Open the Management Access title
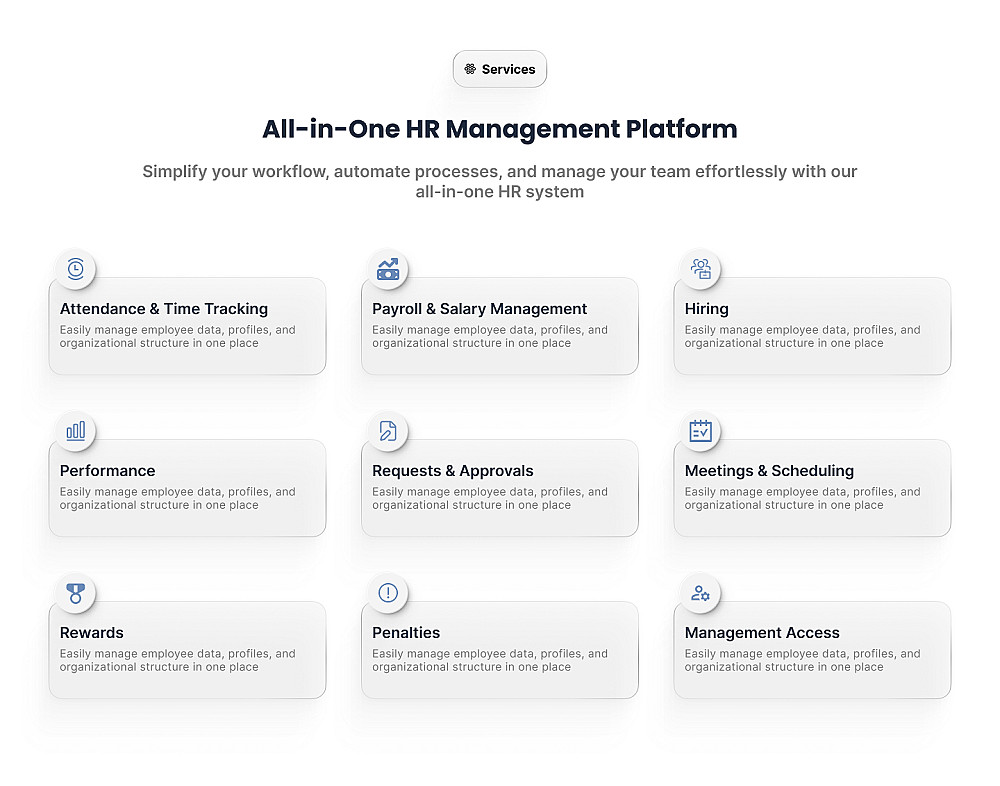This screenshot has height=786, width=1000. tap(762, 633)
